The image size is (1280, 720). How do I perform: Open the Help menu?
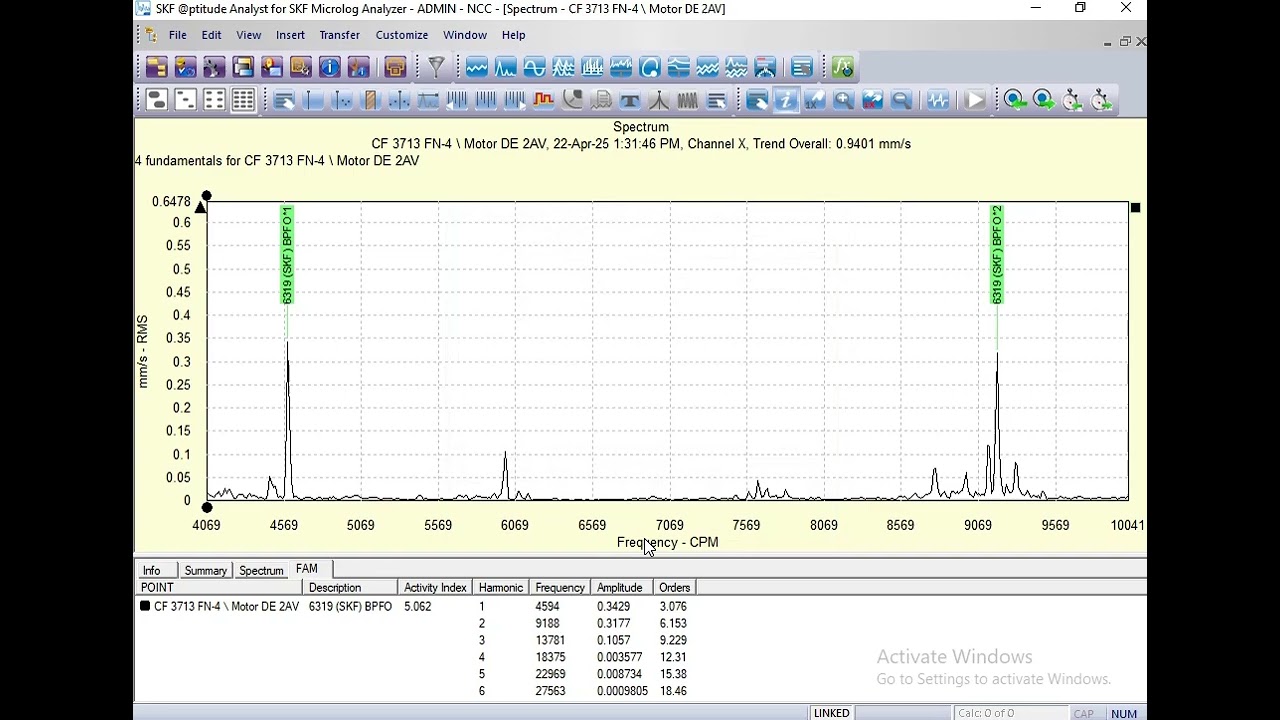point(513,35)
